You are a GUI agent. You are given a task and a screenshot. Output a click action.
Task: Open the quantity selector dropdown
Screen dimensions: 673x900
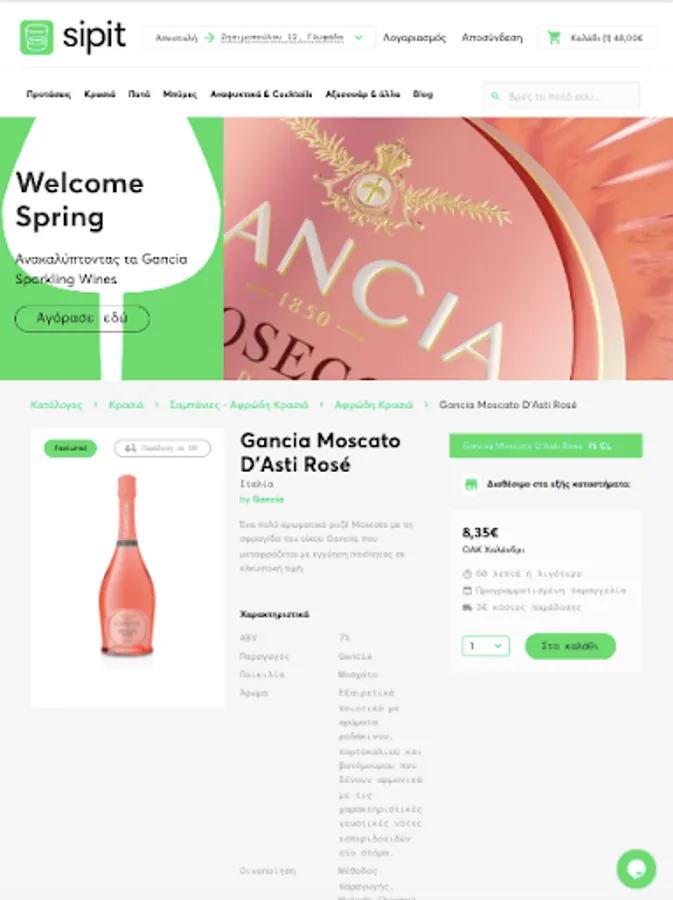point(485,646)
